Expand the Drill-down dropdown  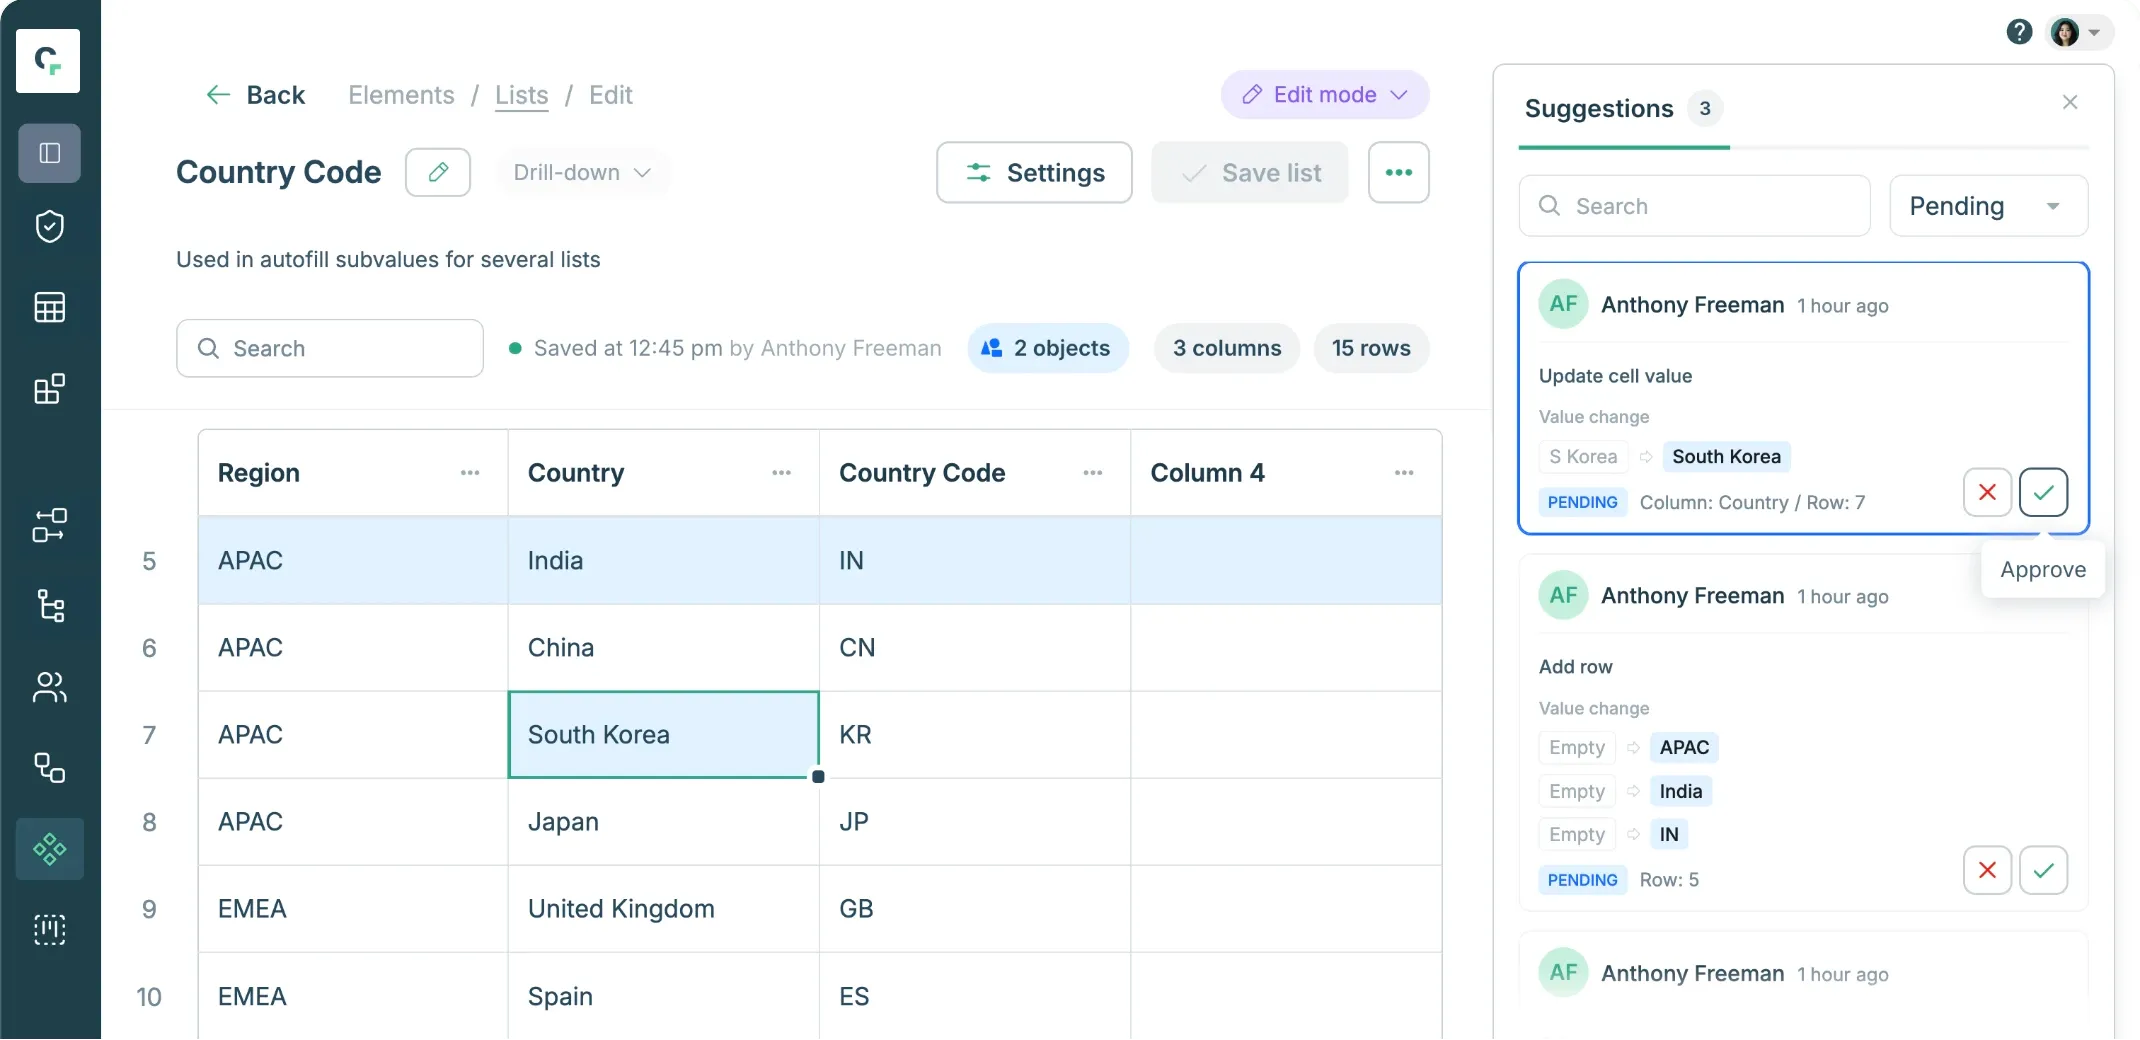582,172
